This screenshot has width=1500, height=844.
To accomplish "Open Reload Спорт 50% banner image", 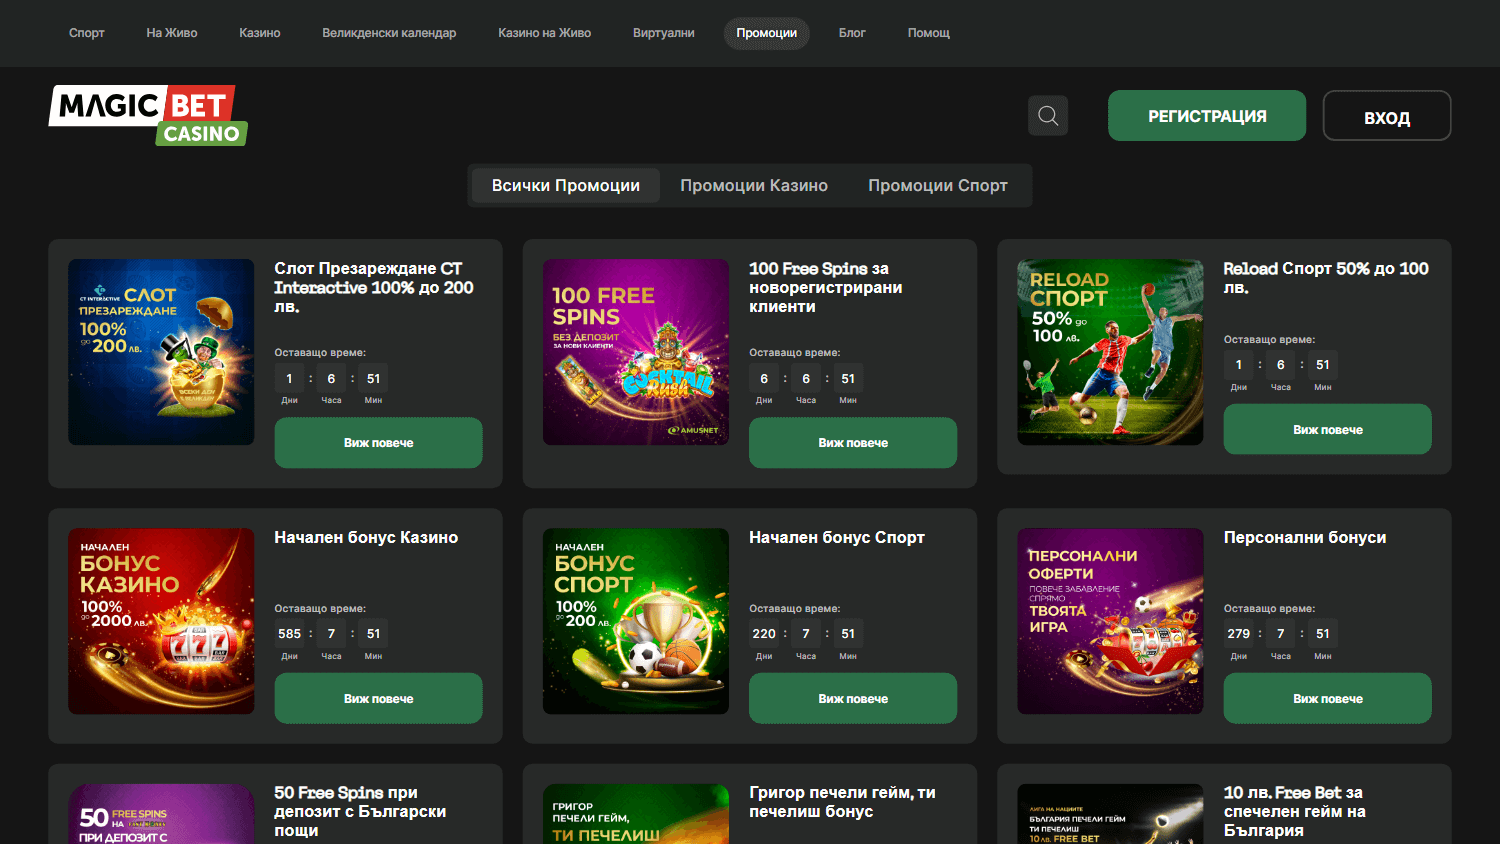I will click(x=1110, y=352).
